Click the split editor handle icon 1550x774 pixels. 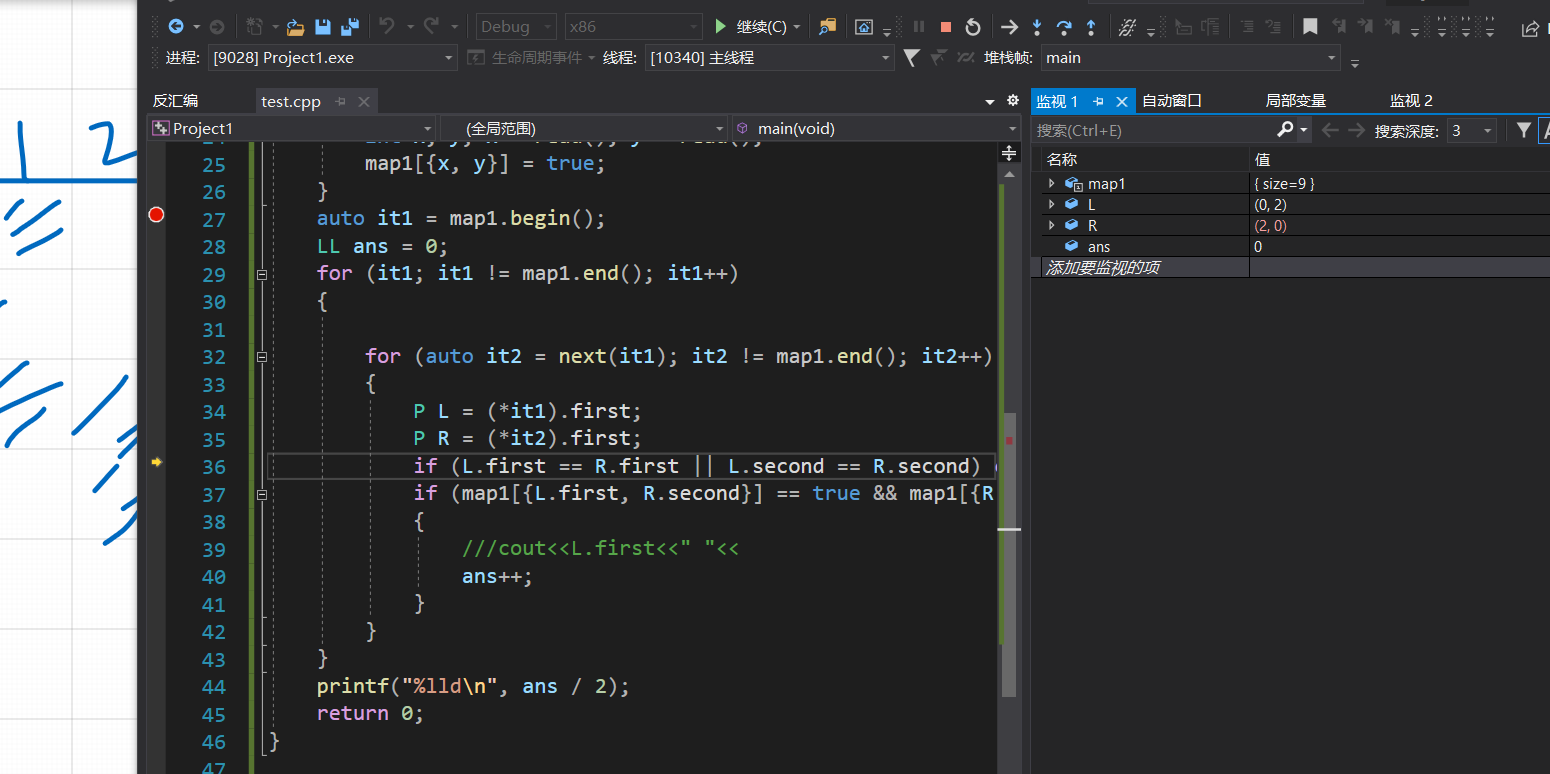click(x=1008, y=153)
